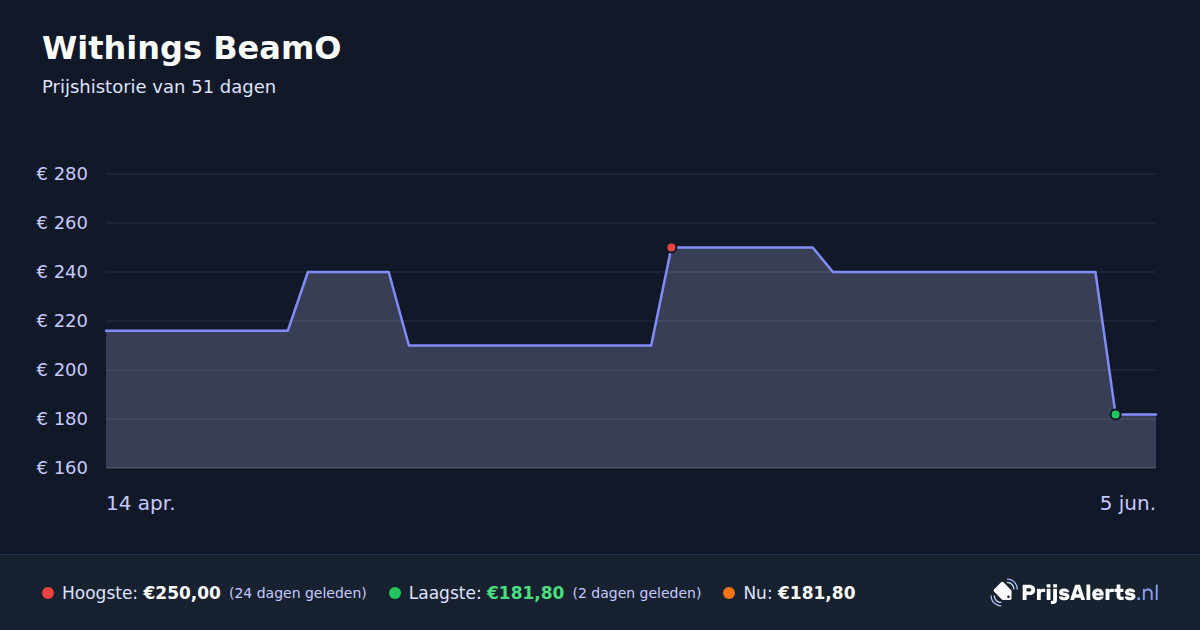Click the highest price value €250,00

click(182, 593)
